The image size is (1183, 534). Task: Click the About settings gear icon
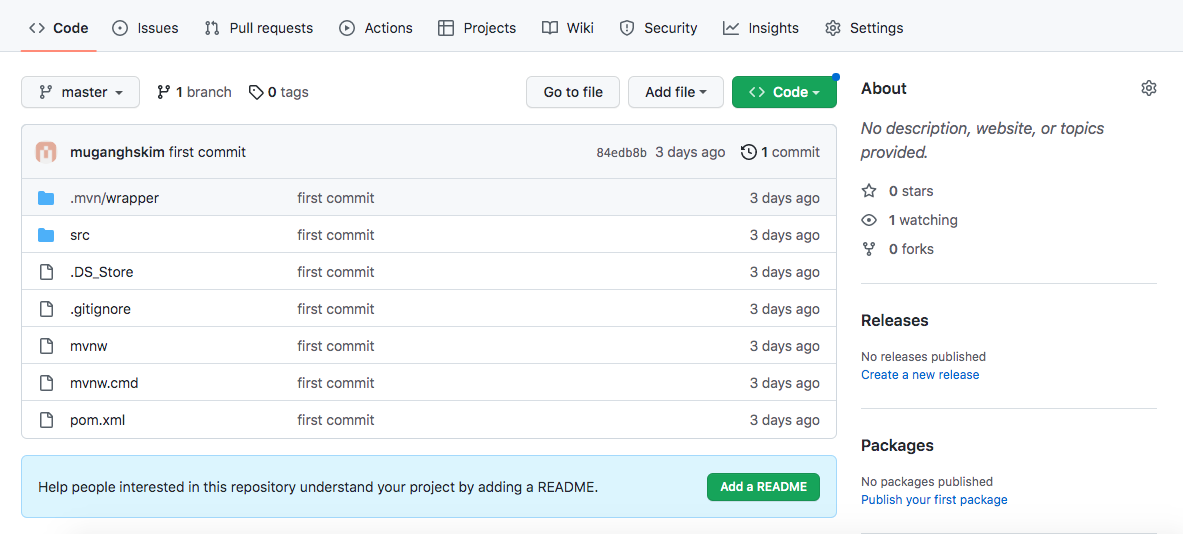tap(1148, 88)
